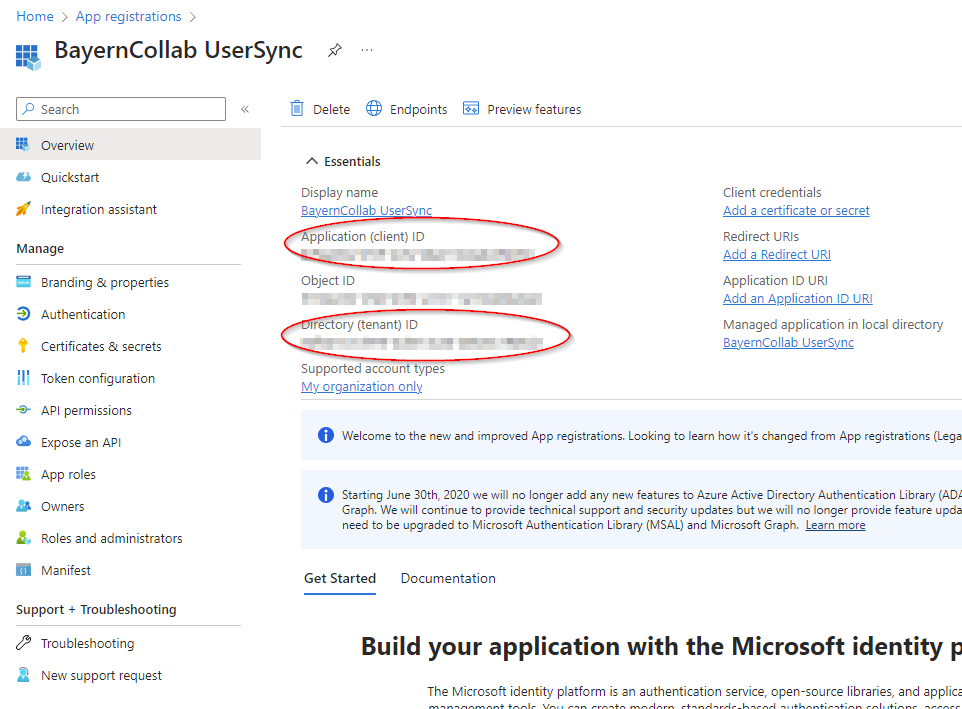Click the Delete trash icon

[x=297, y=109]
